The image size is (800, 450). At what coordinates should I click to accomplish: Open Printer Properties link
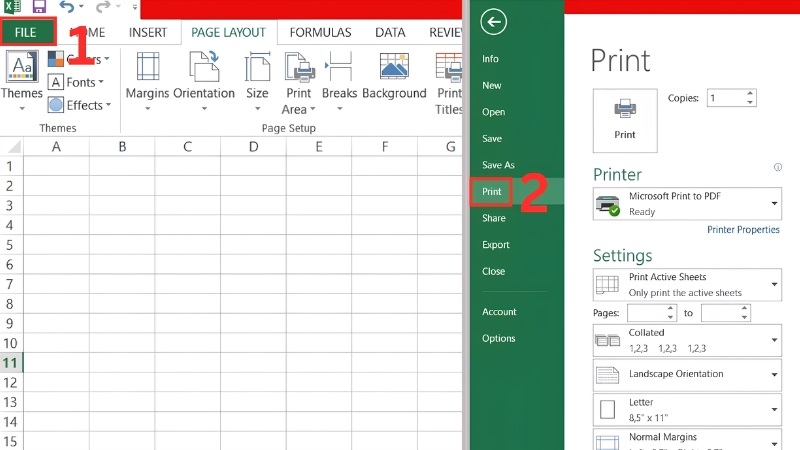click(x=743, y=230)
